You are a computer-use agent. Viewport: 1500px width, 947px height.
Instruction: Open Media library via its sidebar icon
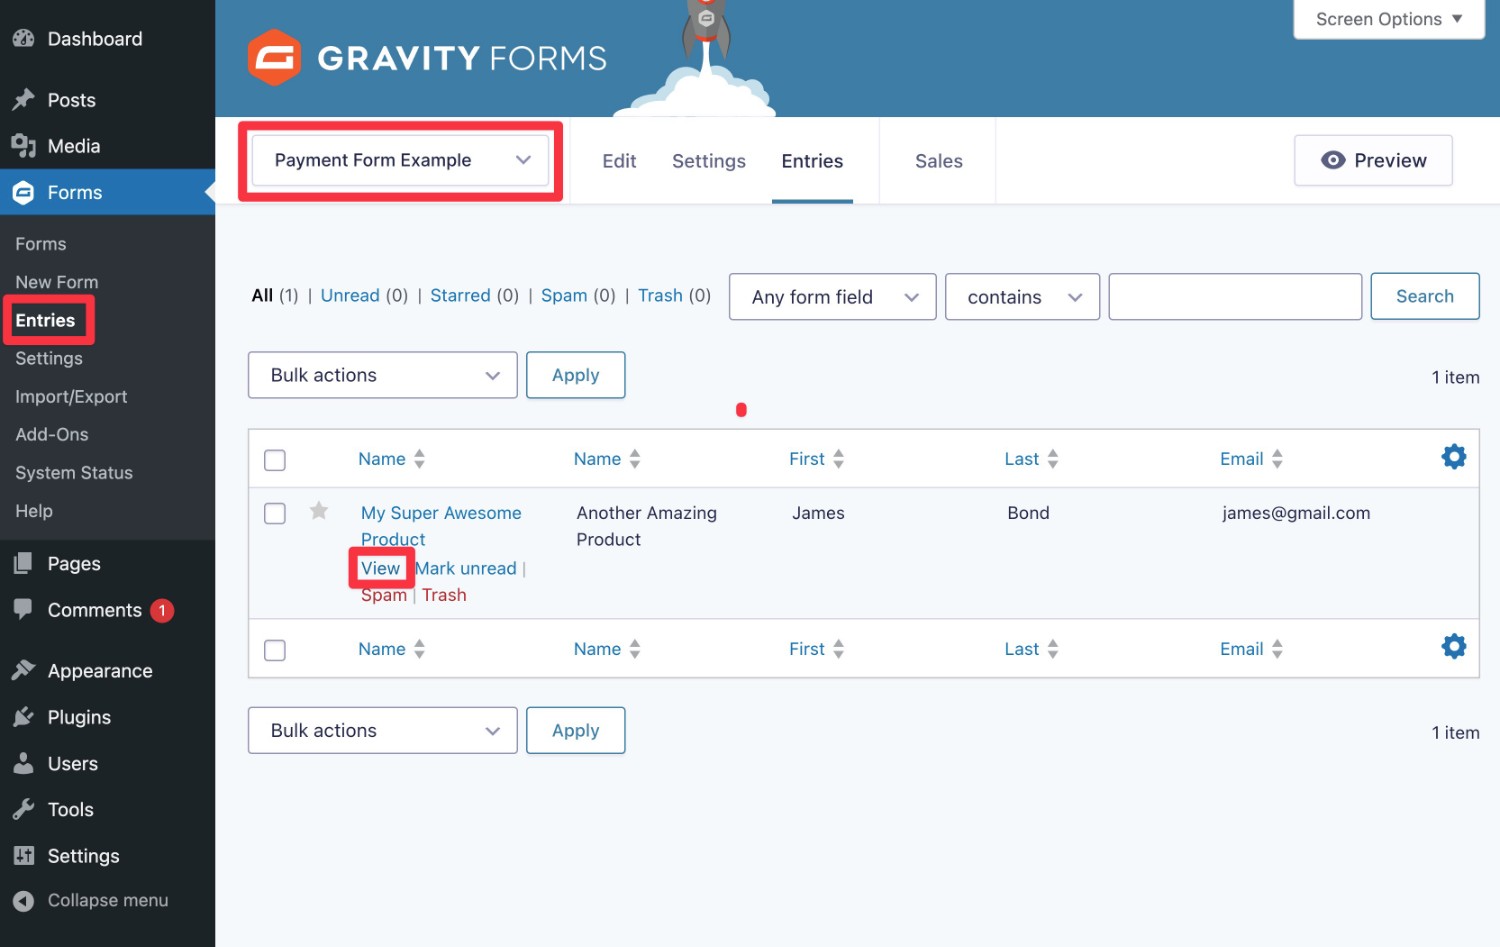point(23,145)
